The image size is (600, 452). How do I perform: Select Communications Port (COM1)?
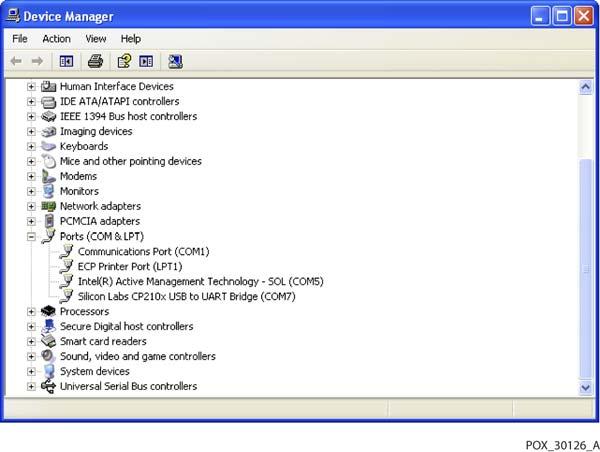click(x=143, y=251)
